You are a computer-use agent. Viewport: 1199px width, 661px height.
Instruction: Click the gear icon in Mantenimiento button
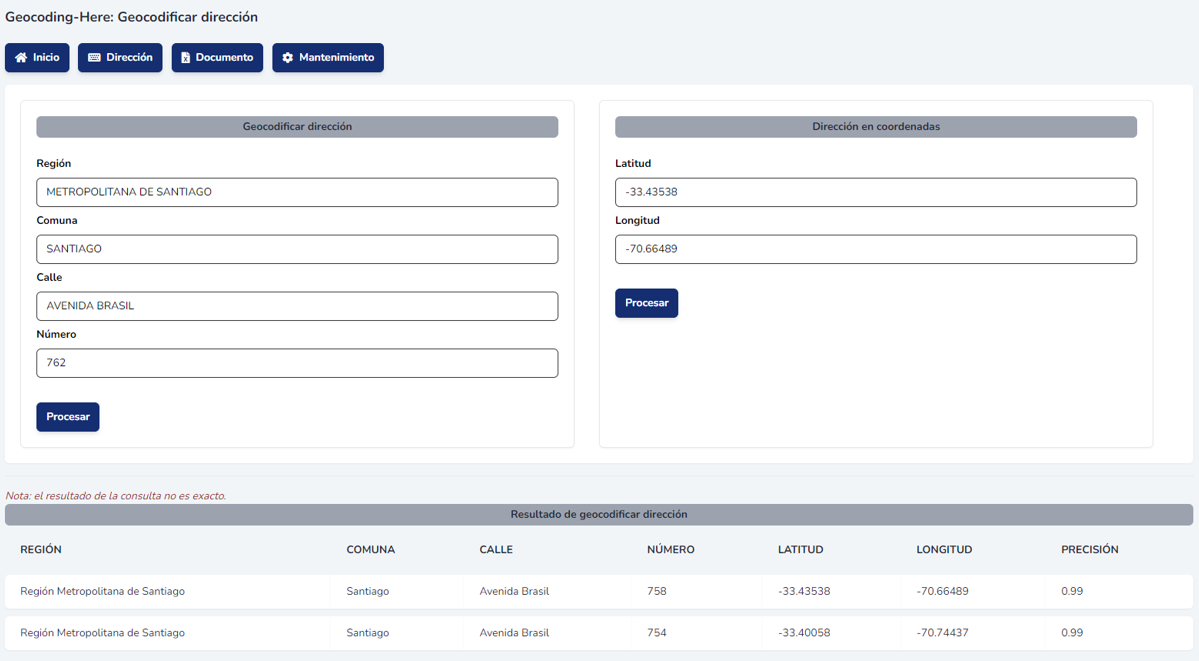pyautogui.click(x=287, y=58)
